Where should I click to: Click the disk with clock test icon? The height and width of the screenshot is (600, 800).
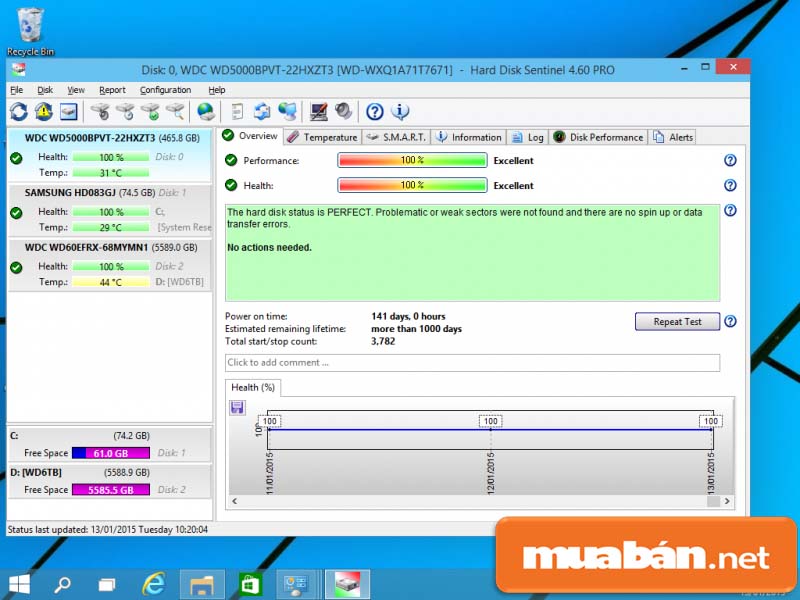pyautogui.click(x=126, y=111)
